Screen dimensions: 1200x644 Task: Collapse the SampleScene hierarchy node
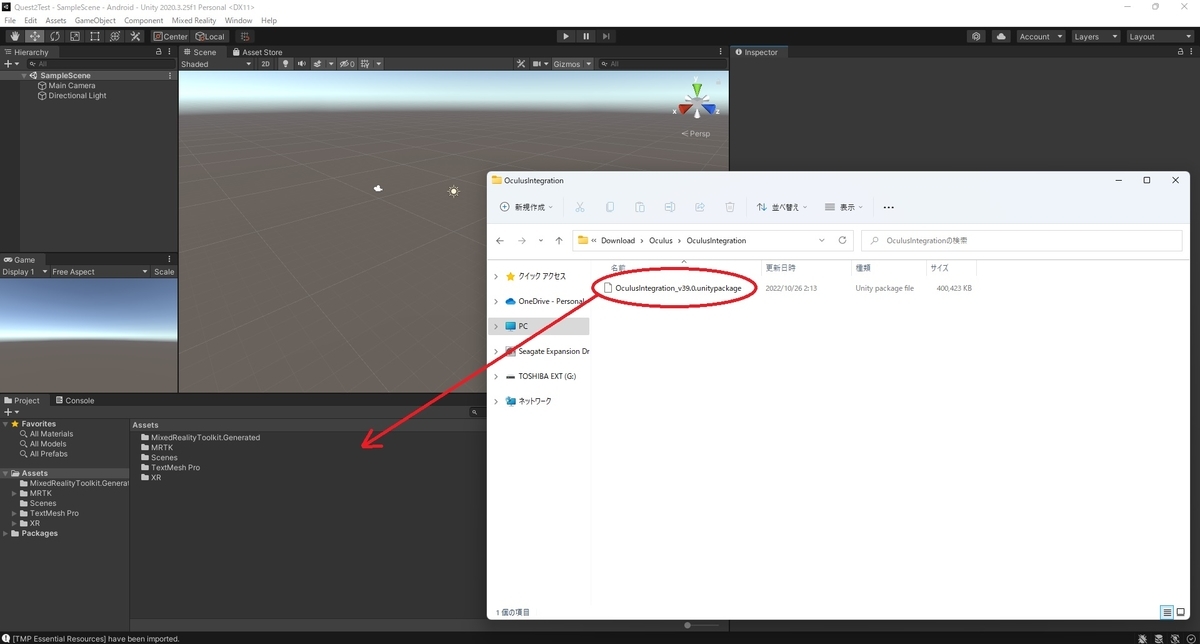24,76
